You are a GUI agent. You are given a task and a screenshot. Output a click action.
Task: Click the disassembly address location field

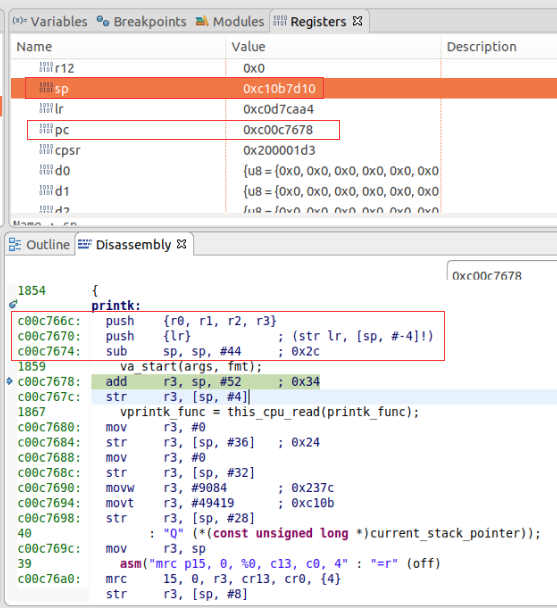pos(502,271)
